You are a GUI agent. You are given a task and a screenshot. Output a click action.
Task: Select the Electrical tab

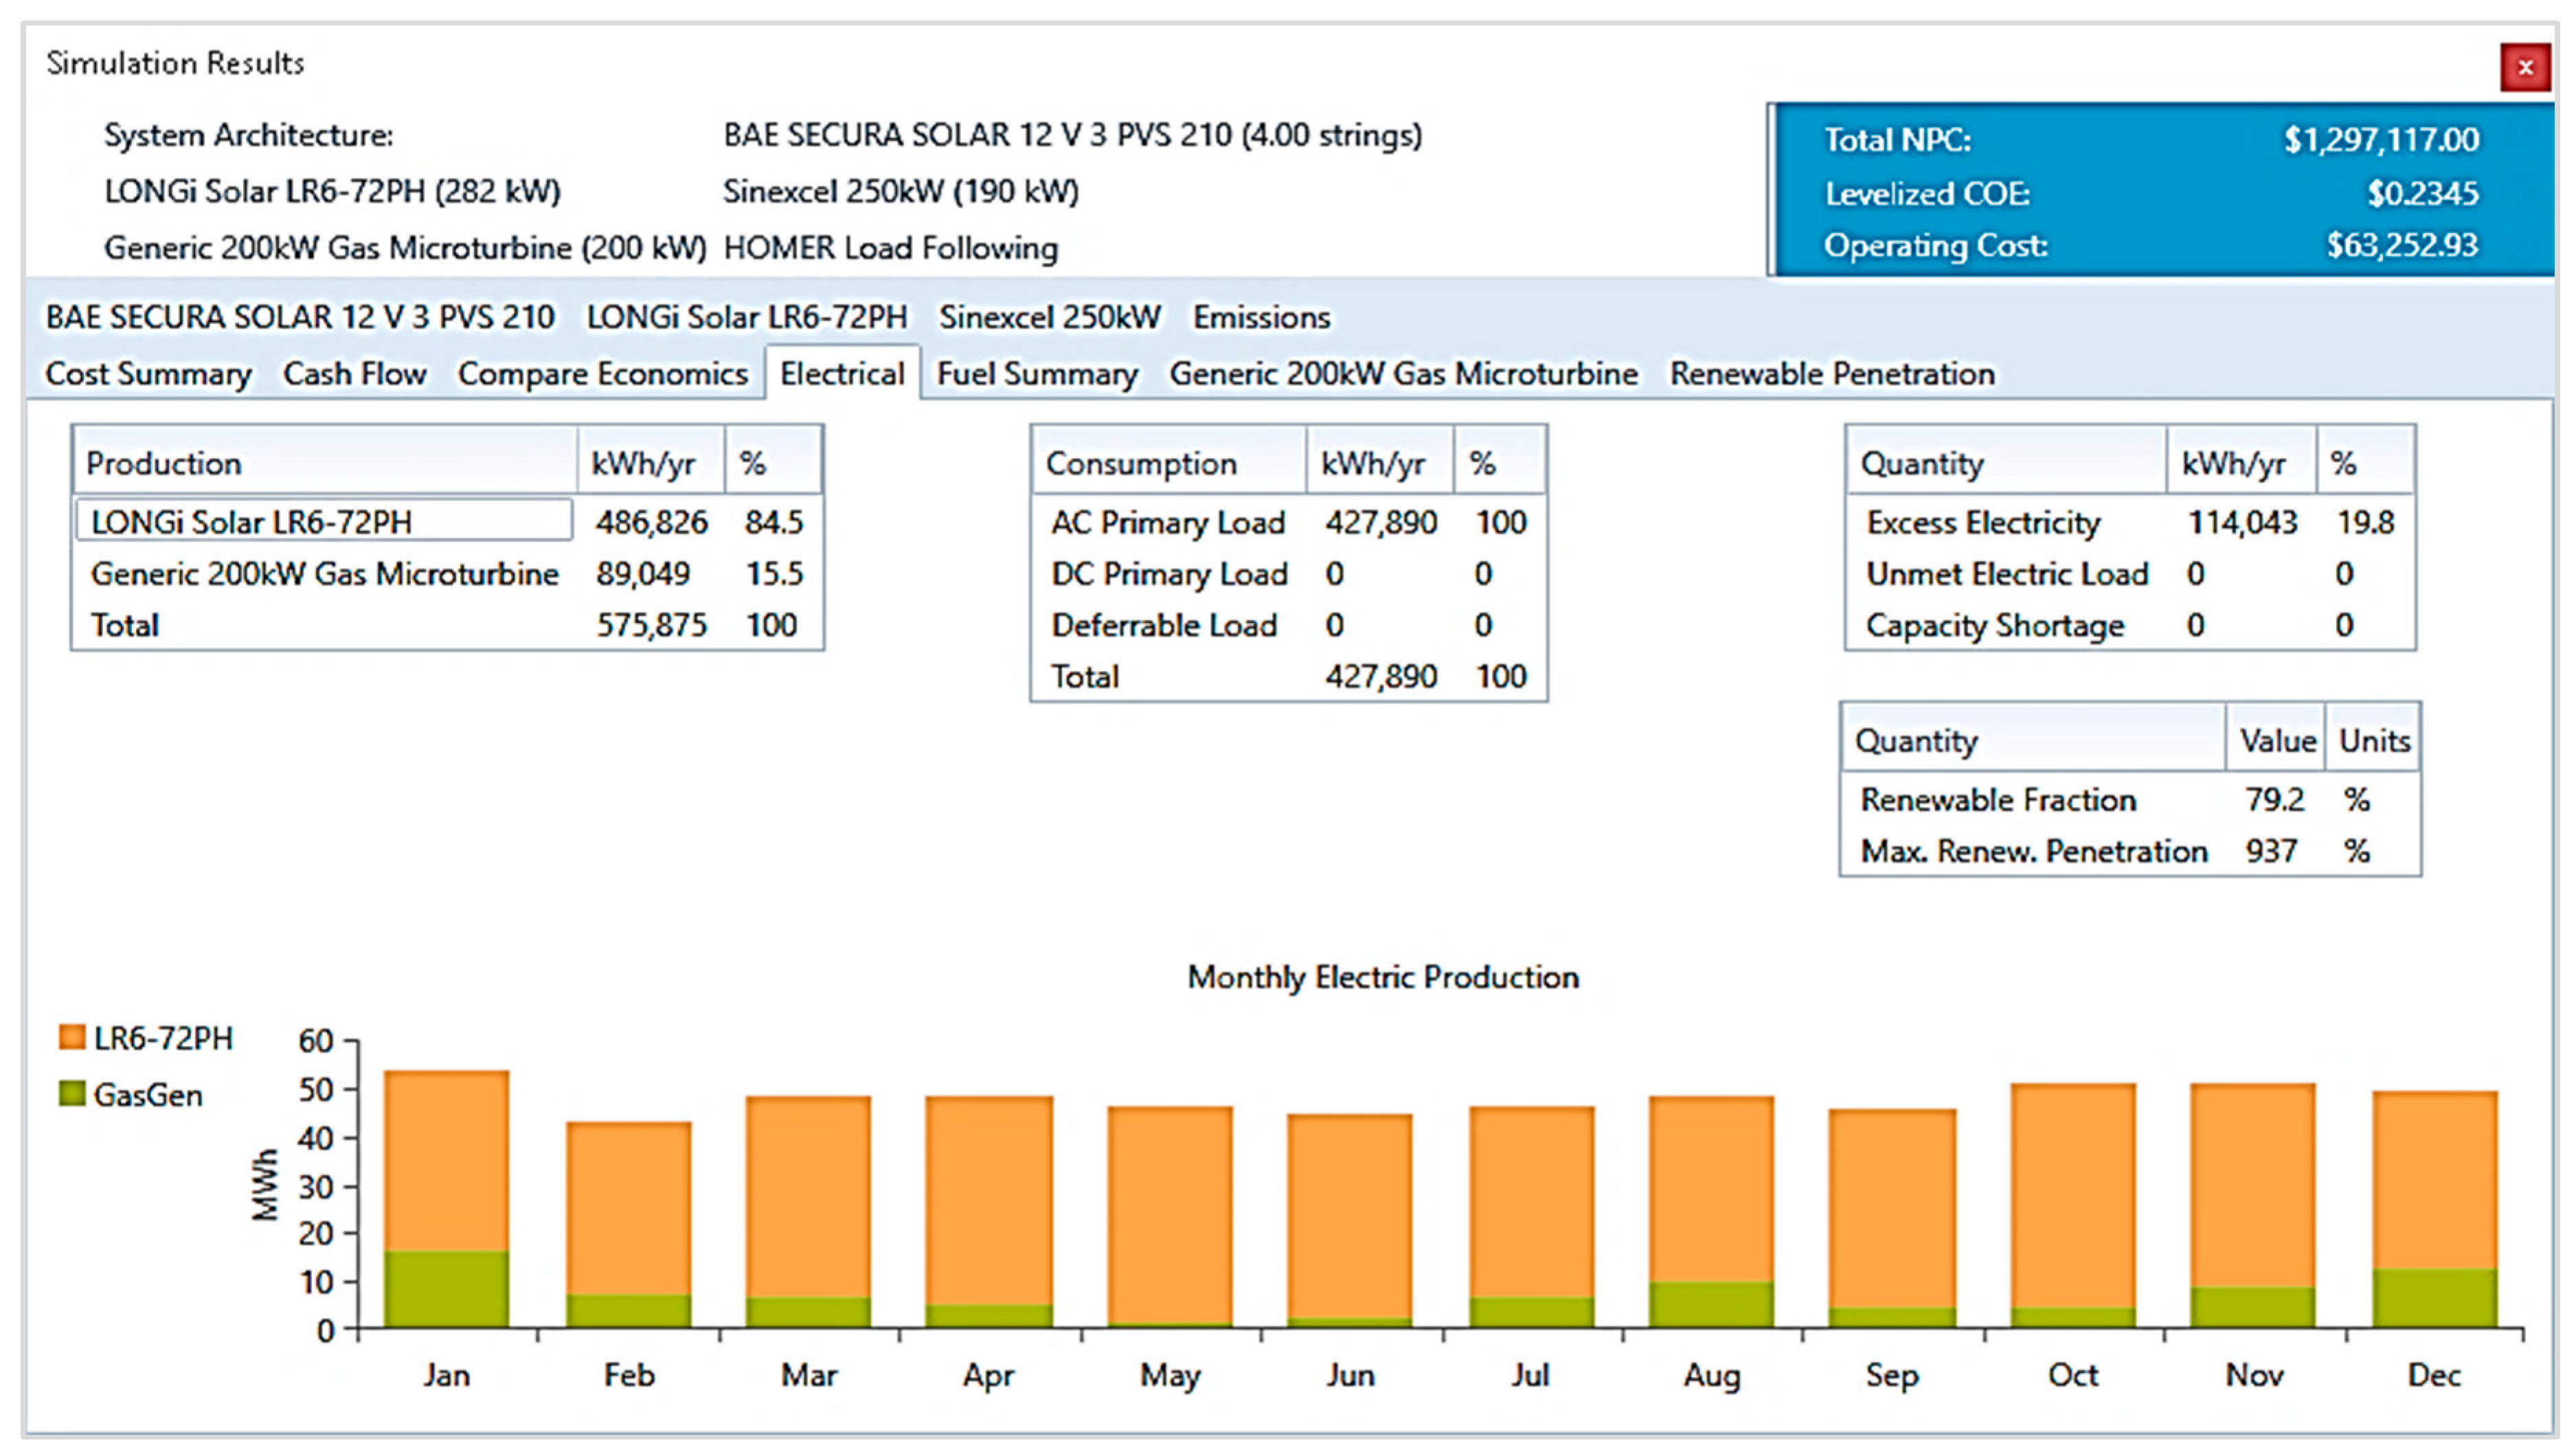pos(841,374)
